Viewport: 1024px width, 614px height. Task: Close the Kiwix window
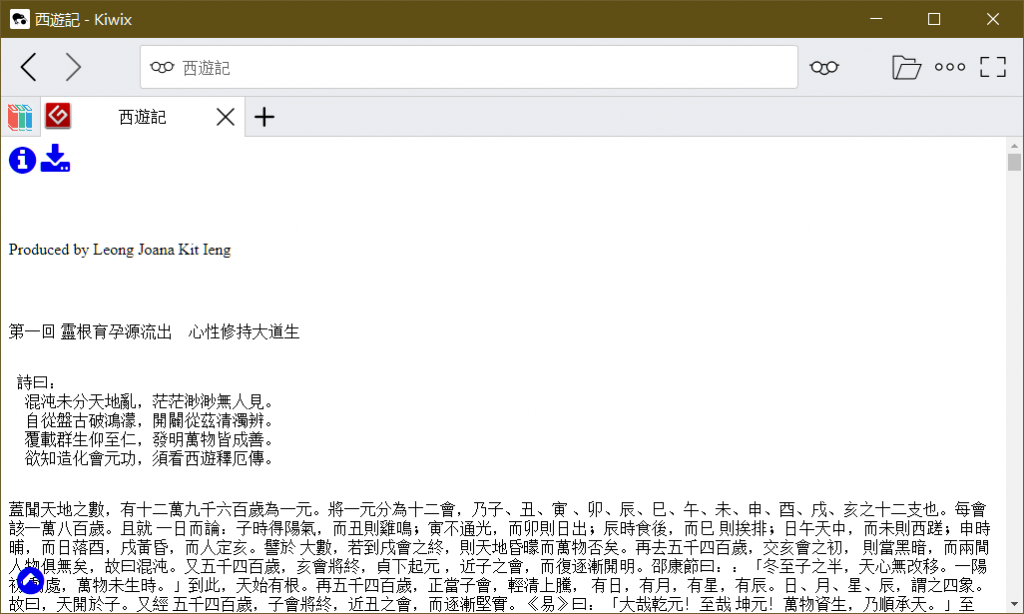(x=993, y=19)
